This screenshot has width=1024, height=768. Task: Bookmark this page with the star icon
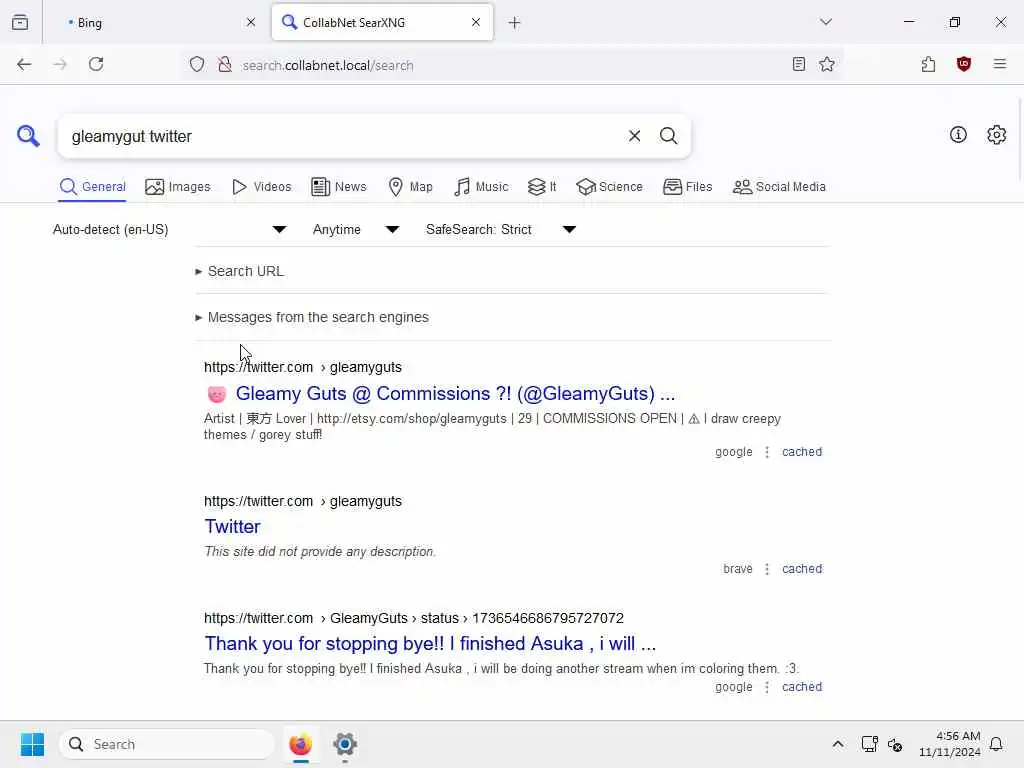(x=827, y=64)
